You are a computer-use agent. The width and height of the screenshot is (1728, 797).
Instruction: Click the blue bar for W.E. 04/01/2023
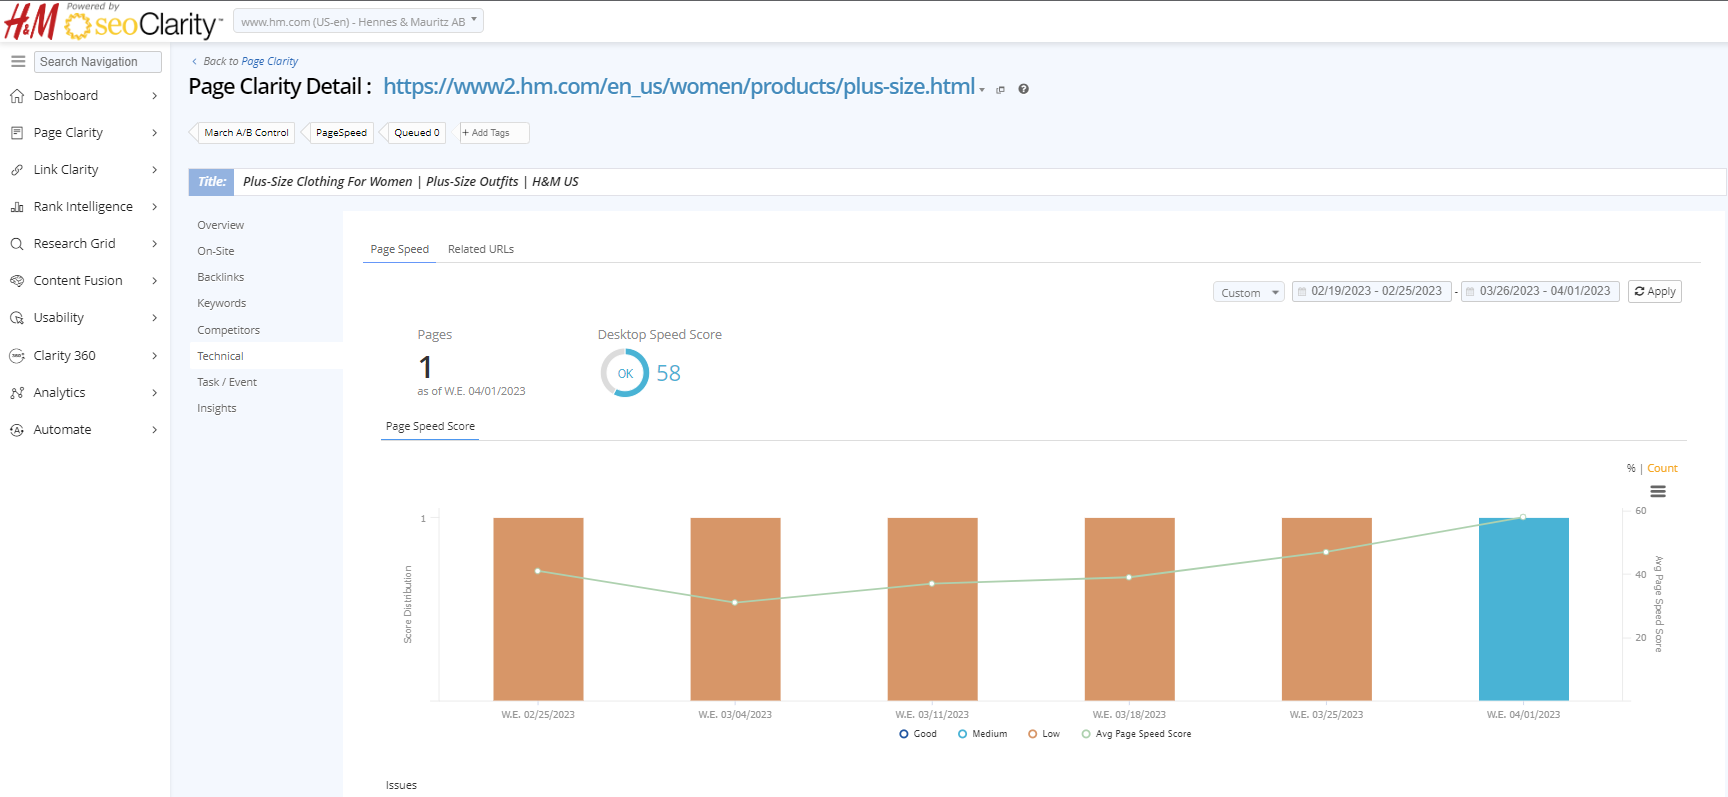(1523, 610)
